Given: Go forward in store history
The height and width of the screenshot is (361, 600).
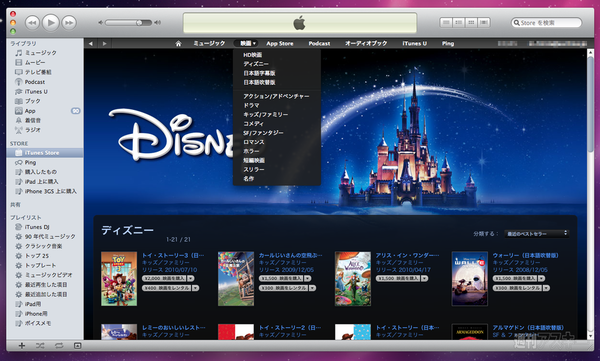Looking at the screenshot, I should click(104, 43).
